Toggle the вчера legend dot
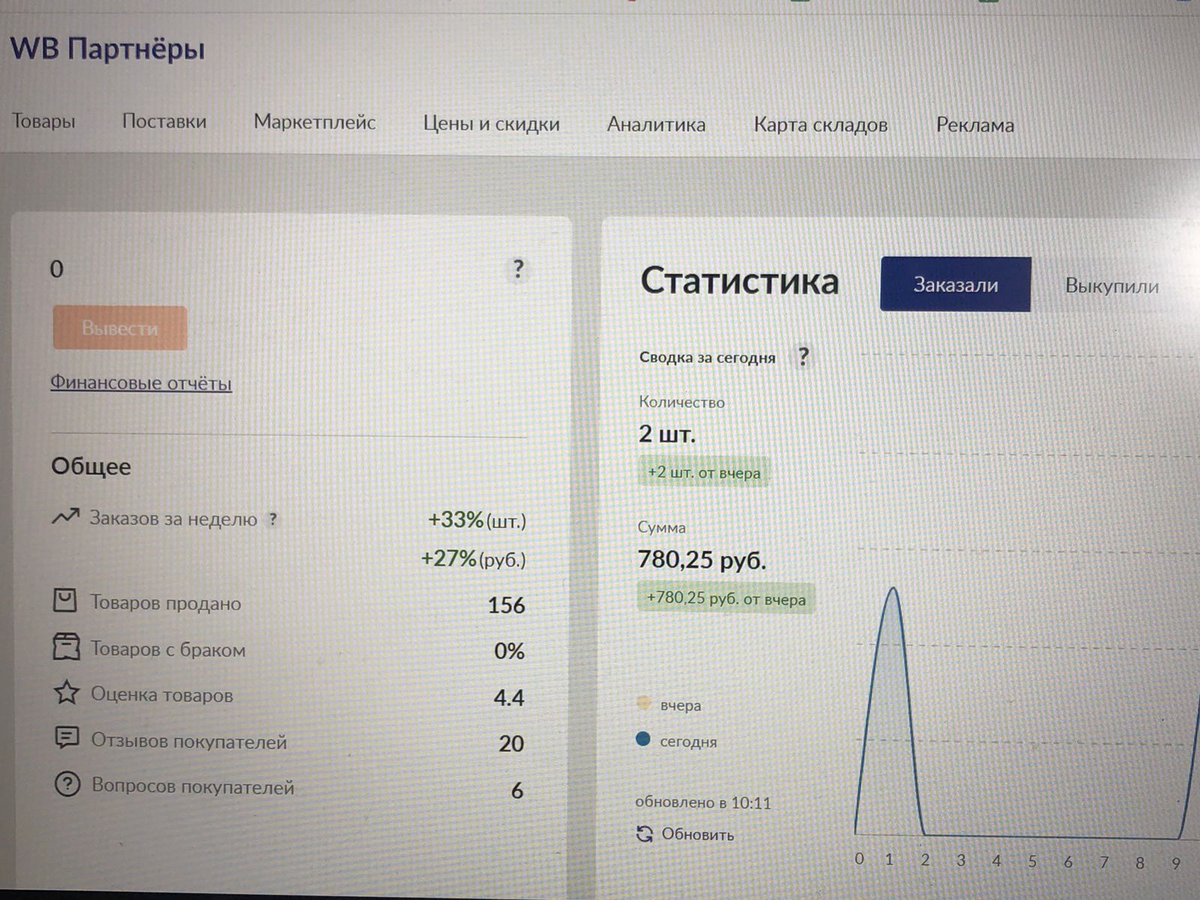1200x900 pixels. 643,703
